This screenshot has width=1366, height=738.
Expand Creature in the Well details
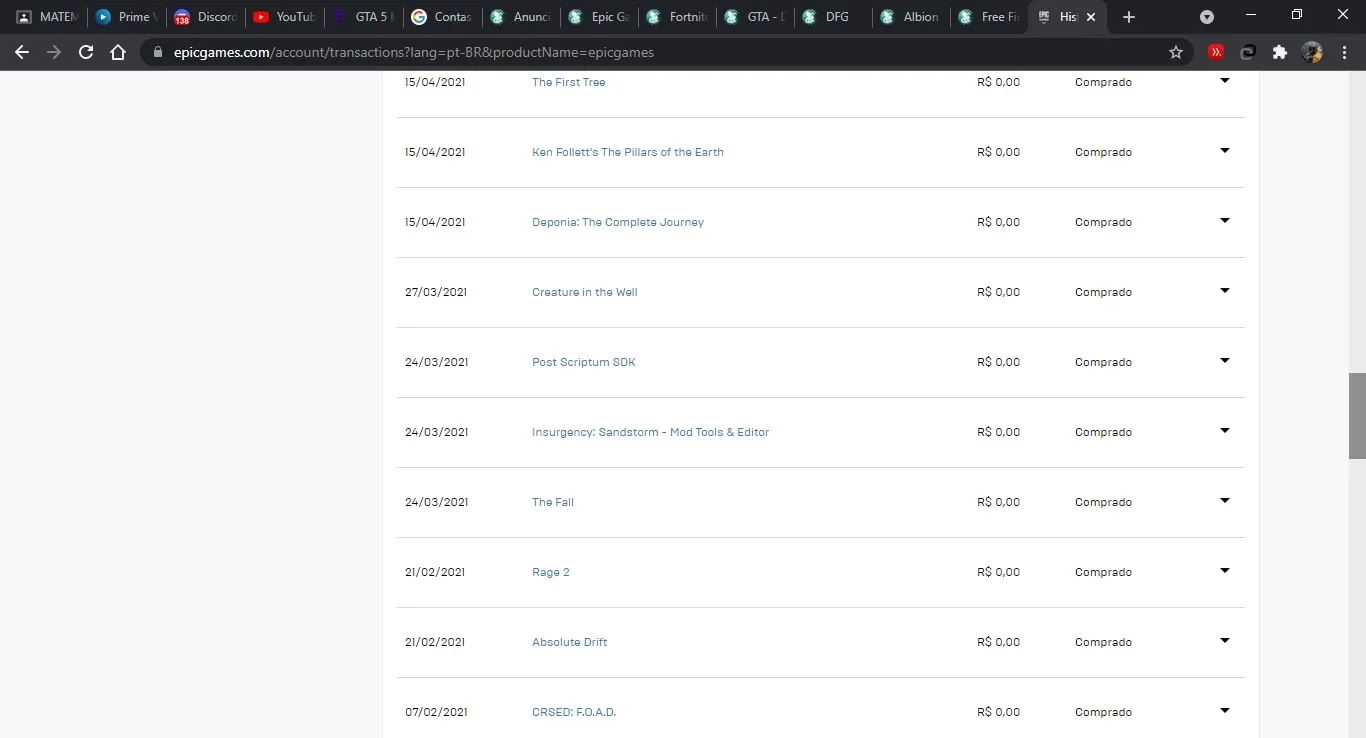(1225, 291)
